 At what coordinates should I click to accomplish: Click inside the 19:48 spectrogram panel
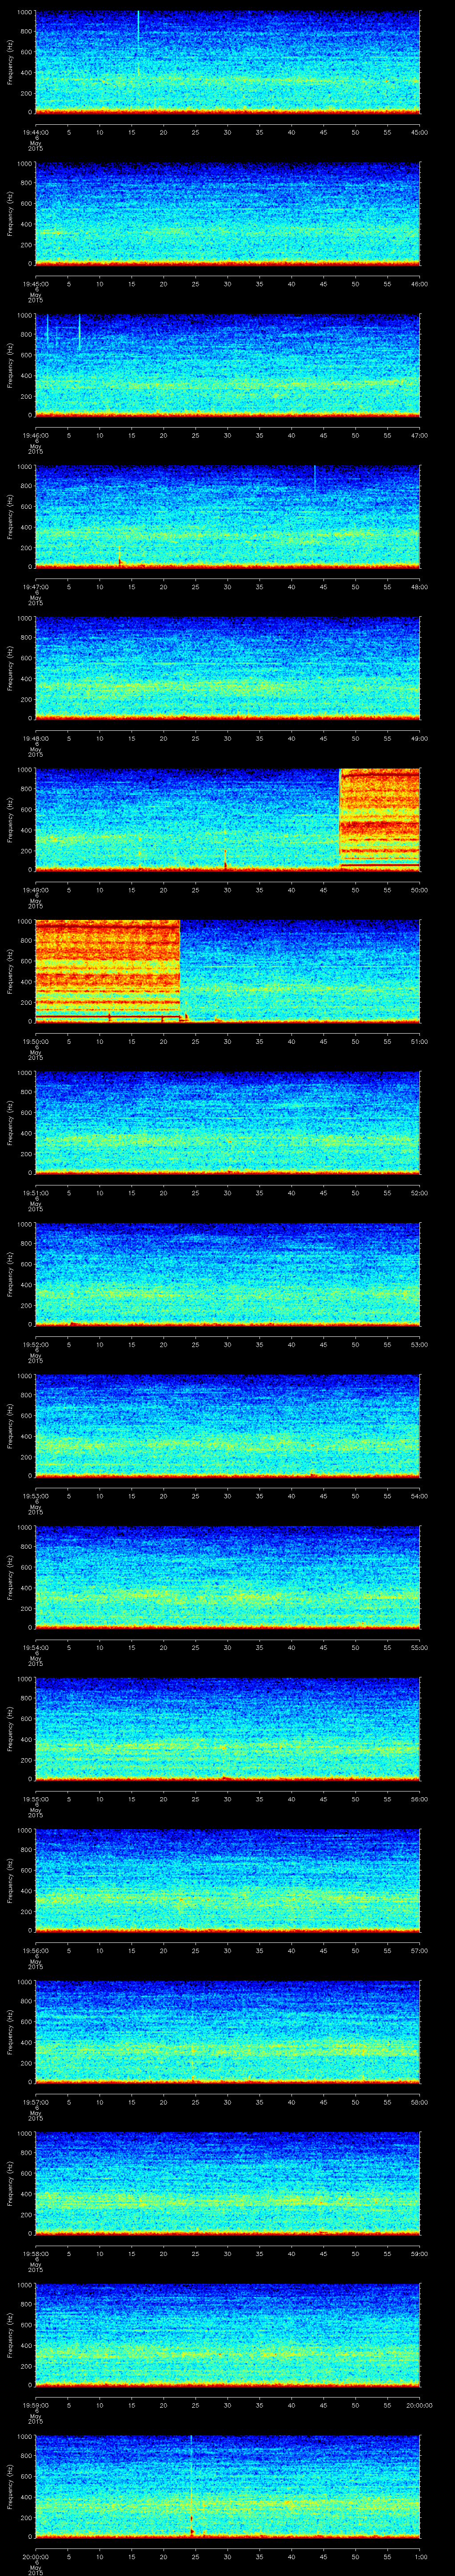(227, 668)
